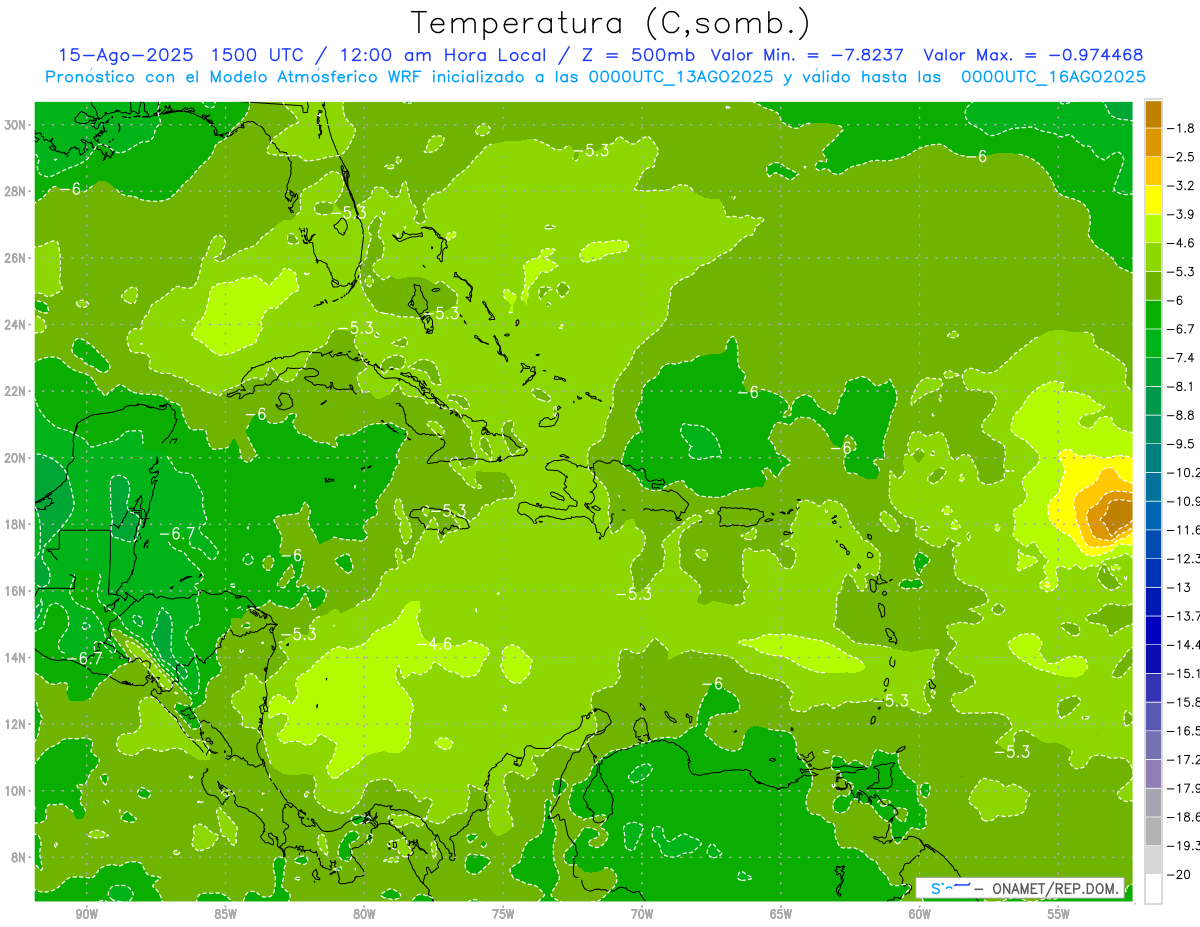
Task: Click the legend label '-13' on the color bar
Action: (x=1181, y=587)
